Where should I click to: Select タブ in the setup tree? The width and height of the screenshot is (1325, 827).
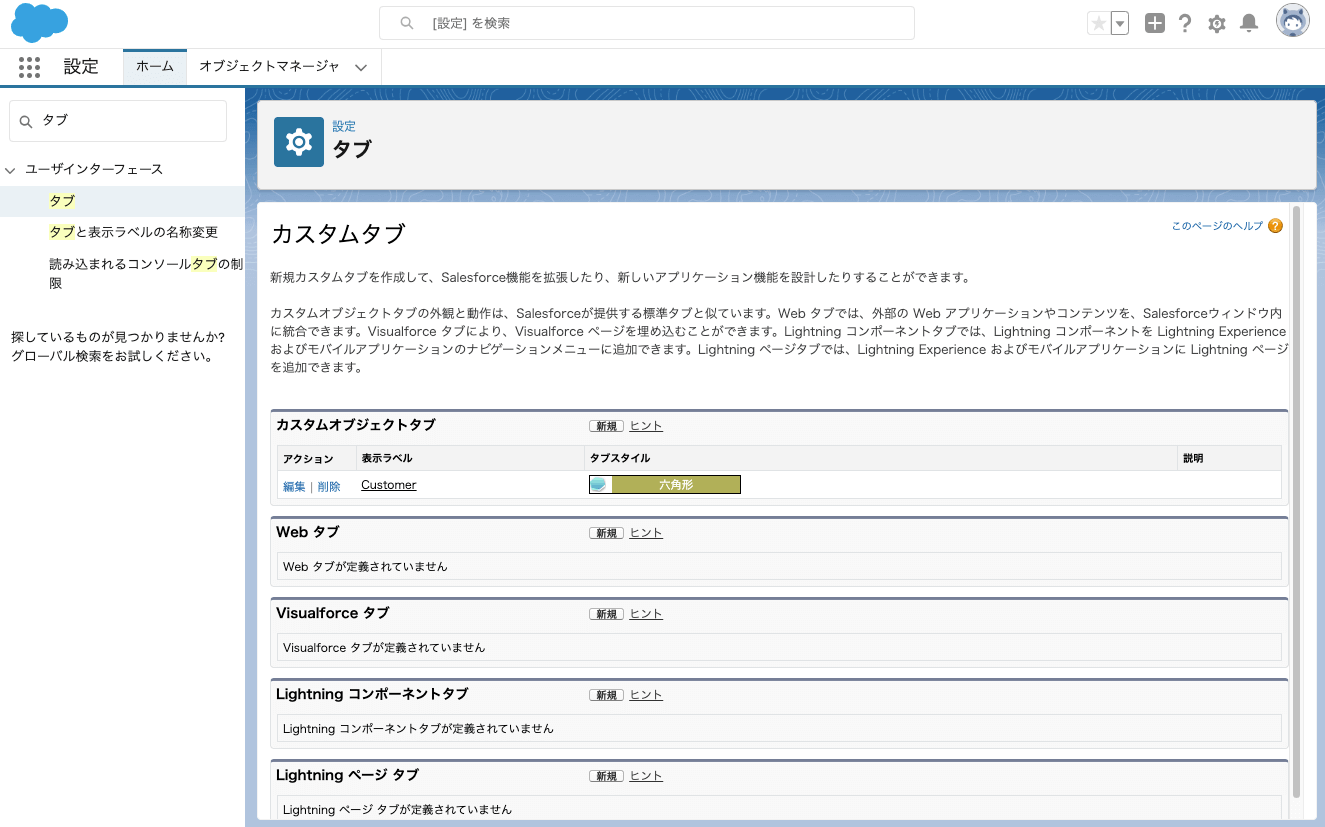(62, 201)
